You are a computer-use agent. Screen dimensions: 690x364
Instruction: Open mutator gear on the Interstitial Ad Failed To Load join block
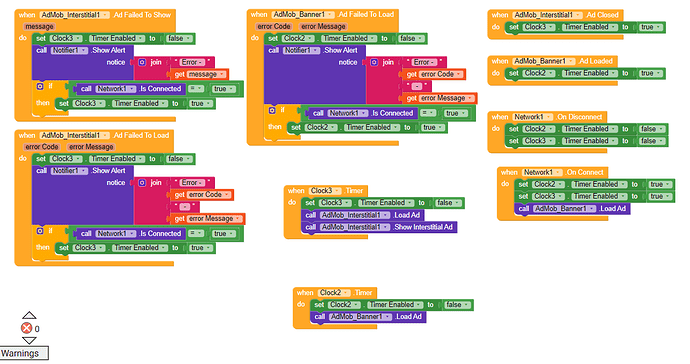pyautogui.click(x=142, y=183)
